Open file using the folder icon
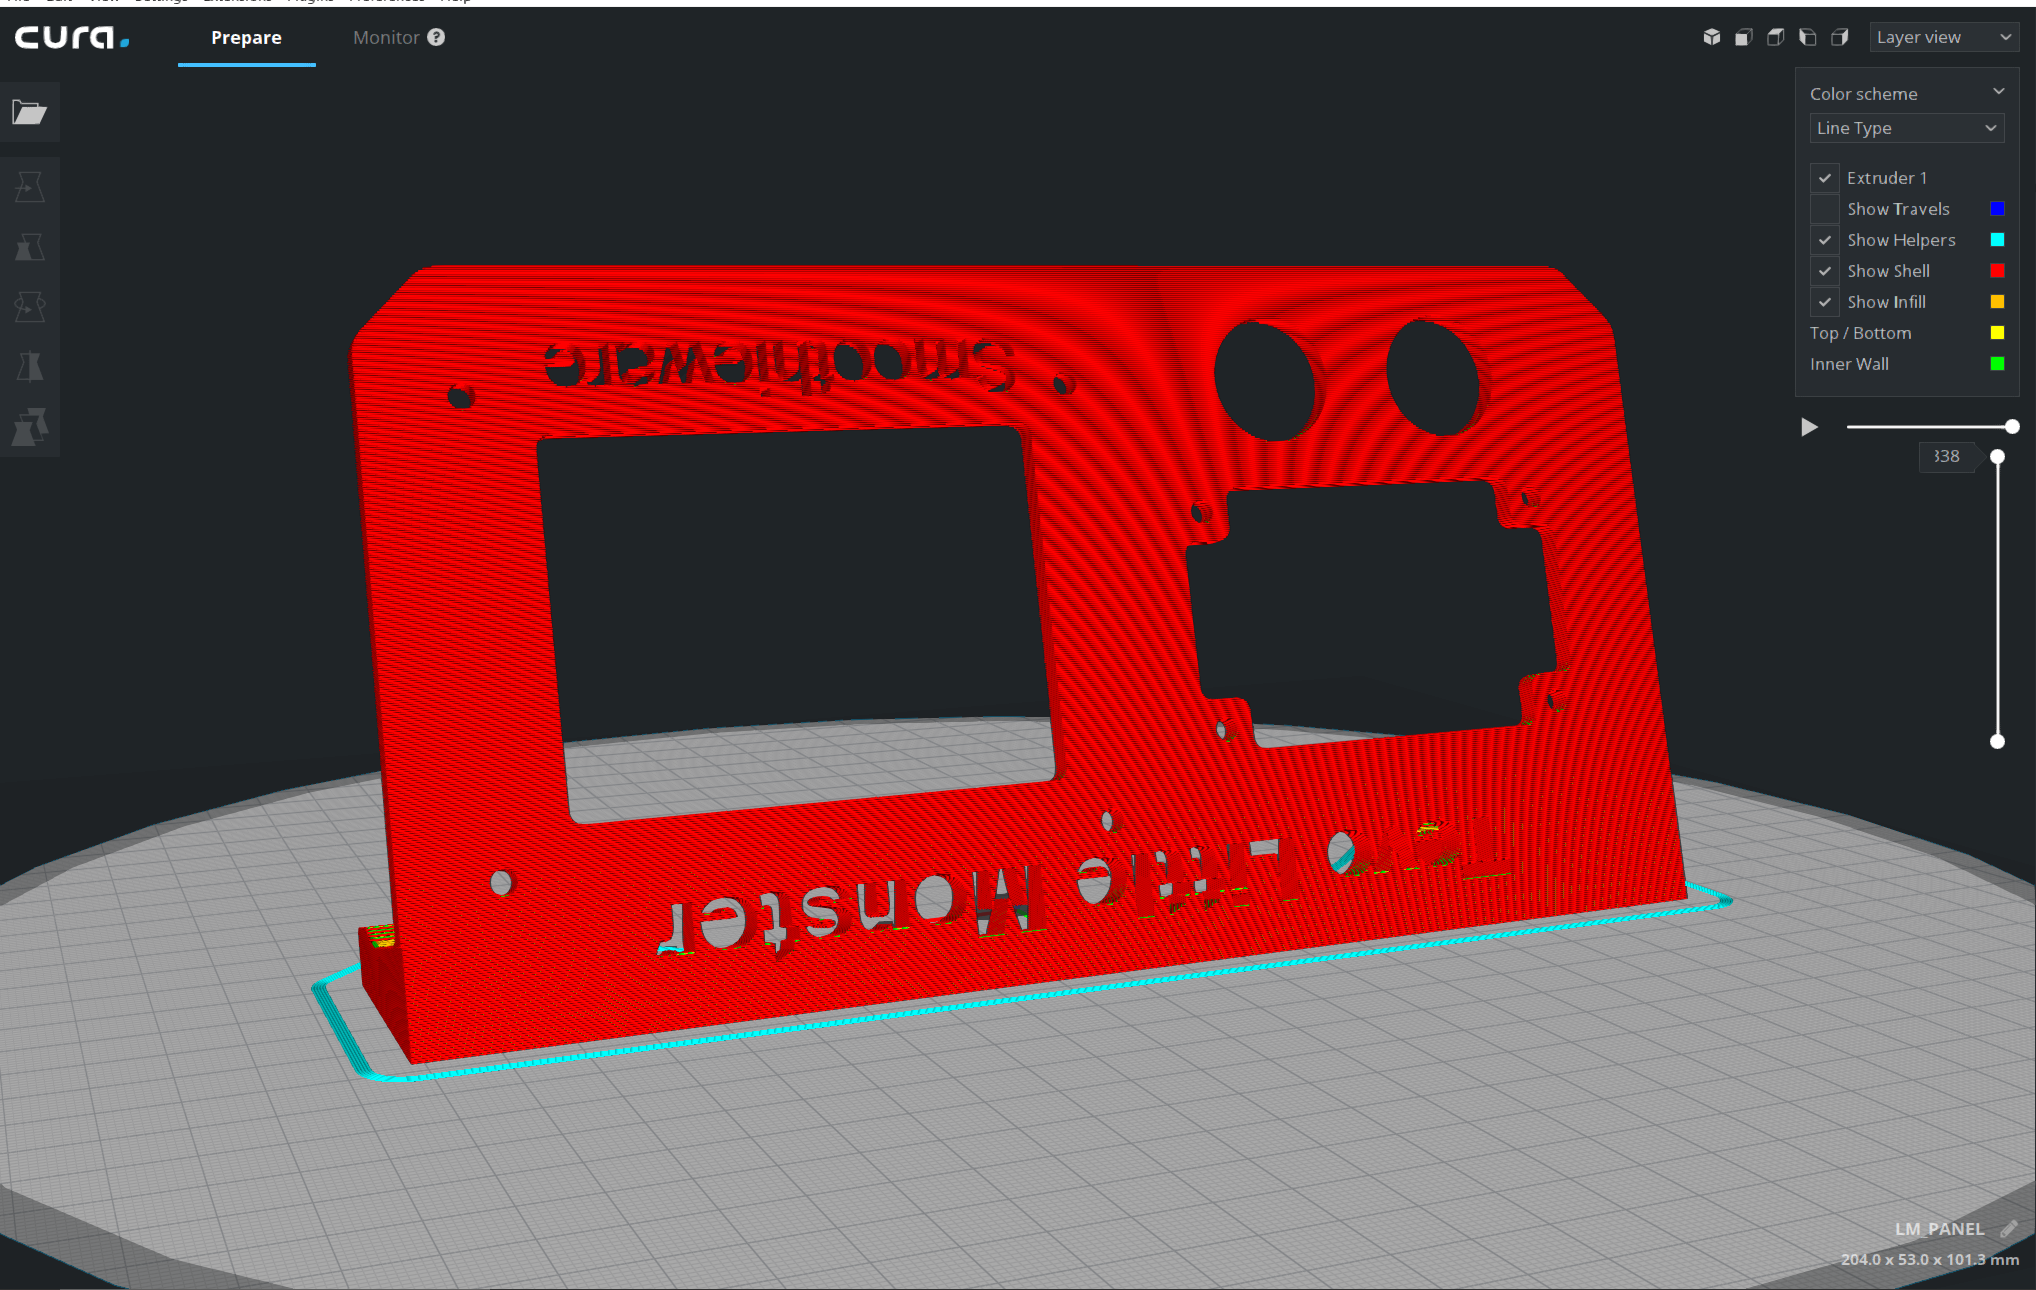 [29, 112]
